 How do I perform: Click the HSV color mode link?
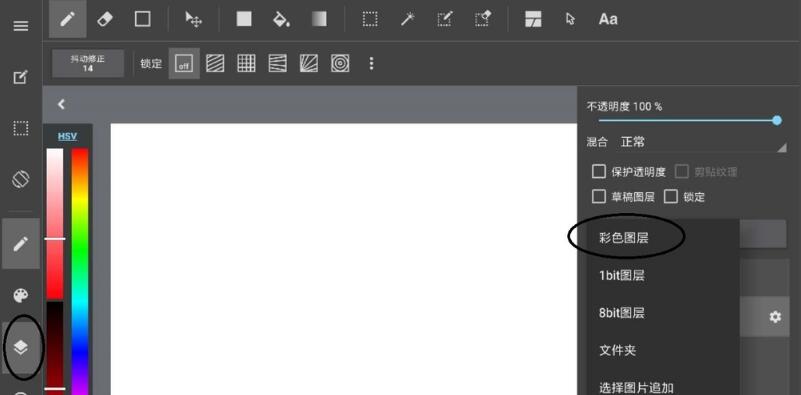pyautogui.click(x=67, y=136)
